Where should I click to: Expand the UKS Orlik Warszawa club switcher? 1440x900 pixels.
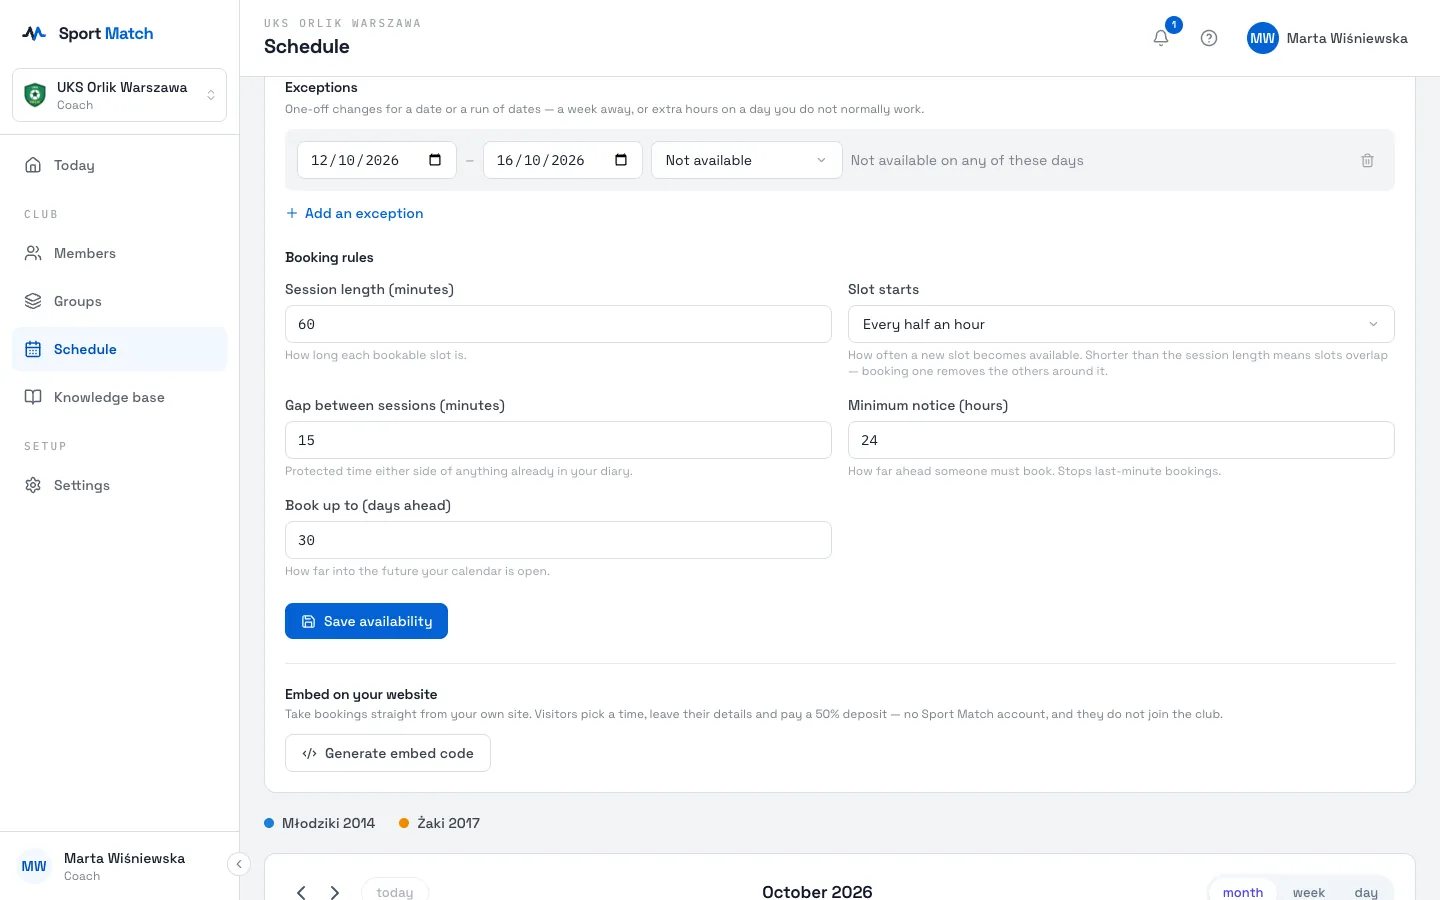(119, 95)
